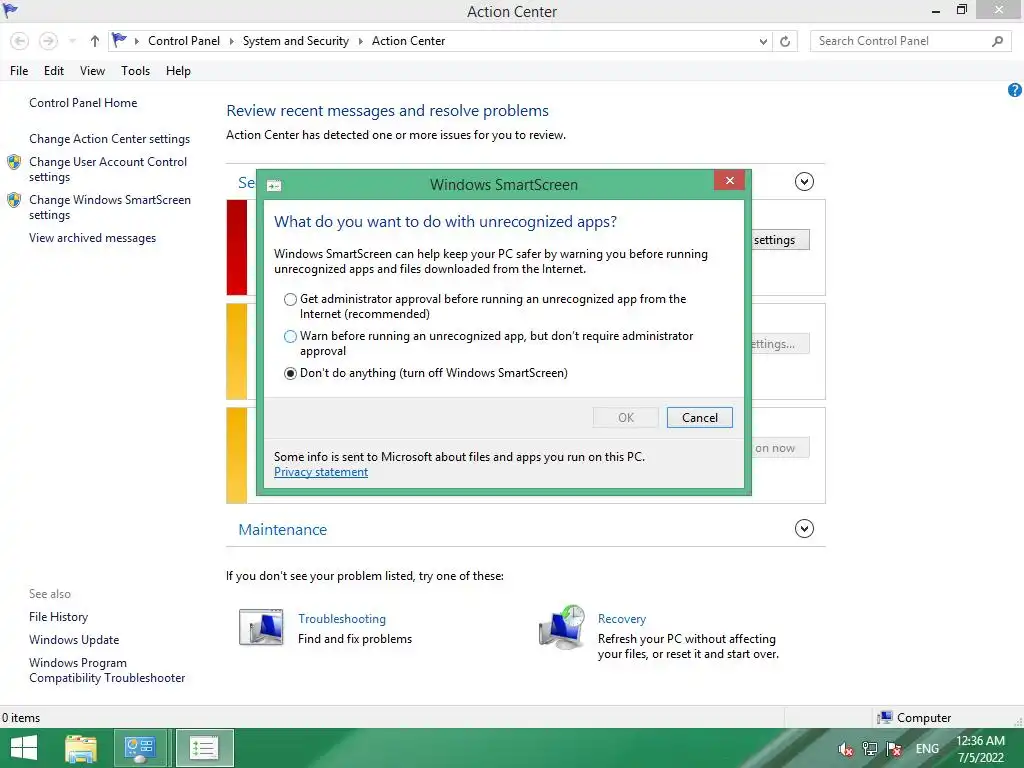Open Control Panel Home link
1024x768 pixels.
point(83,103)
